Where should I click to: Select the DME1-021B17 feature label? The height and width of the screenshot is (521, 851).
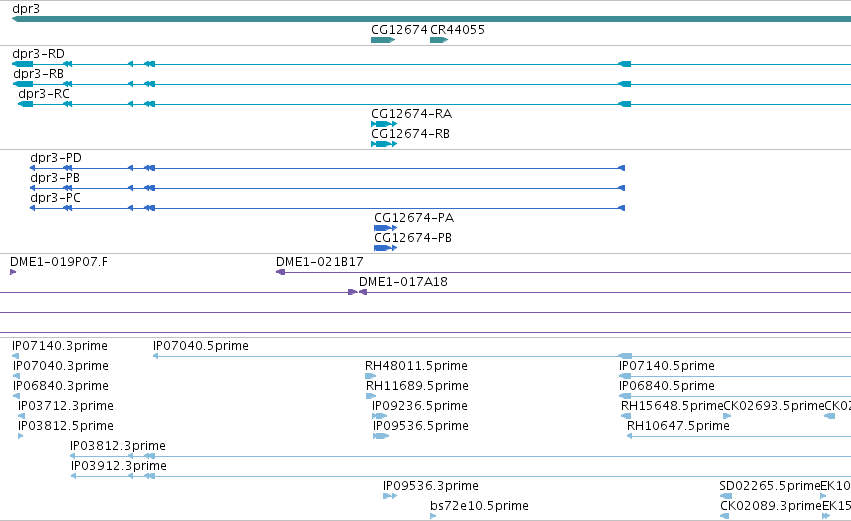320,262
